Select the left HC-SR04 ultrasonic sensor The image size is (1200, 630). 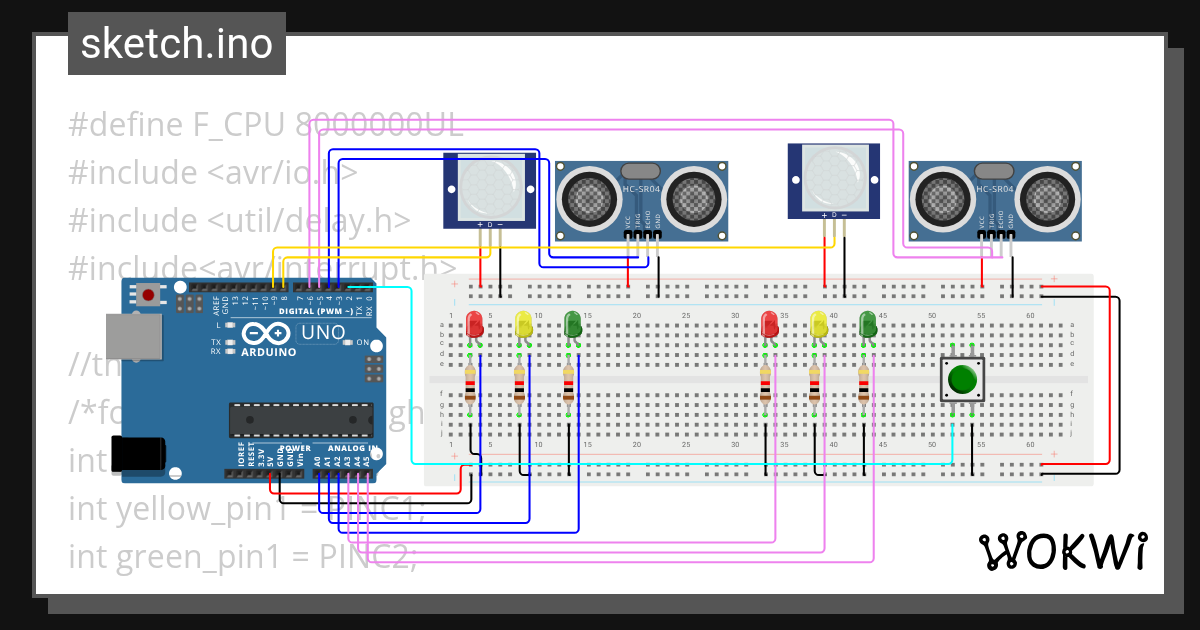(x=640, y=200)
